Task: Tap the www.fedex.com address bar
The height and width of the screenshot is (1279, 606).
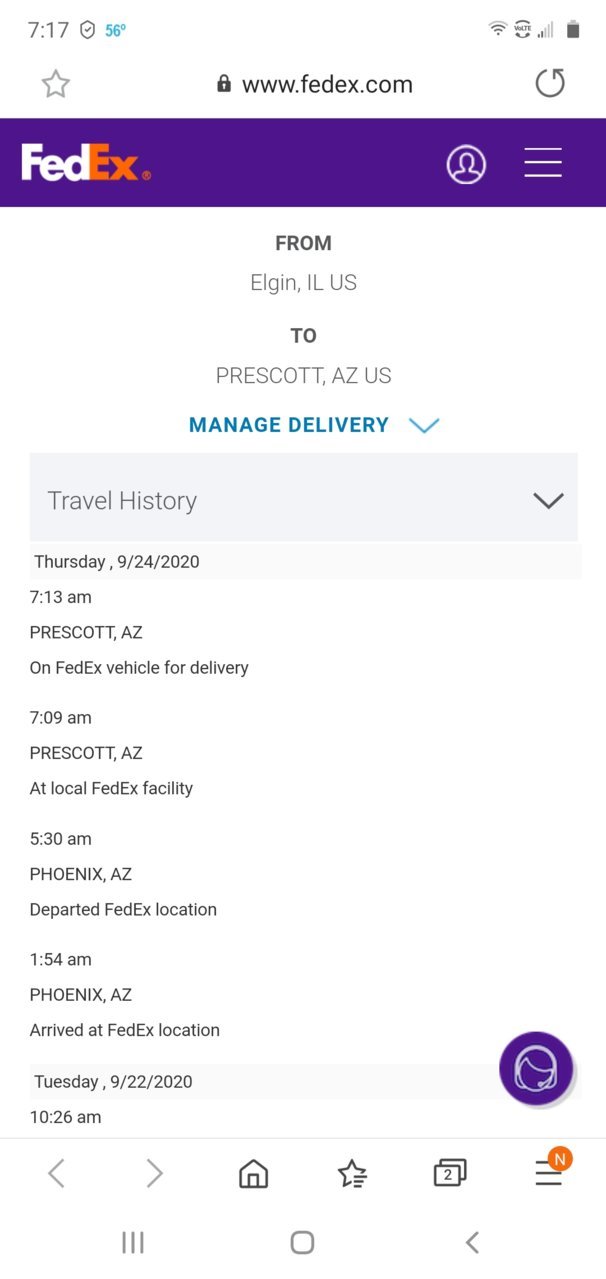Action: point(315,84)
